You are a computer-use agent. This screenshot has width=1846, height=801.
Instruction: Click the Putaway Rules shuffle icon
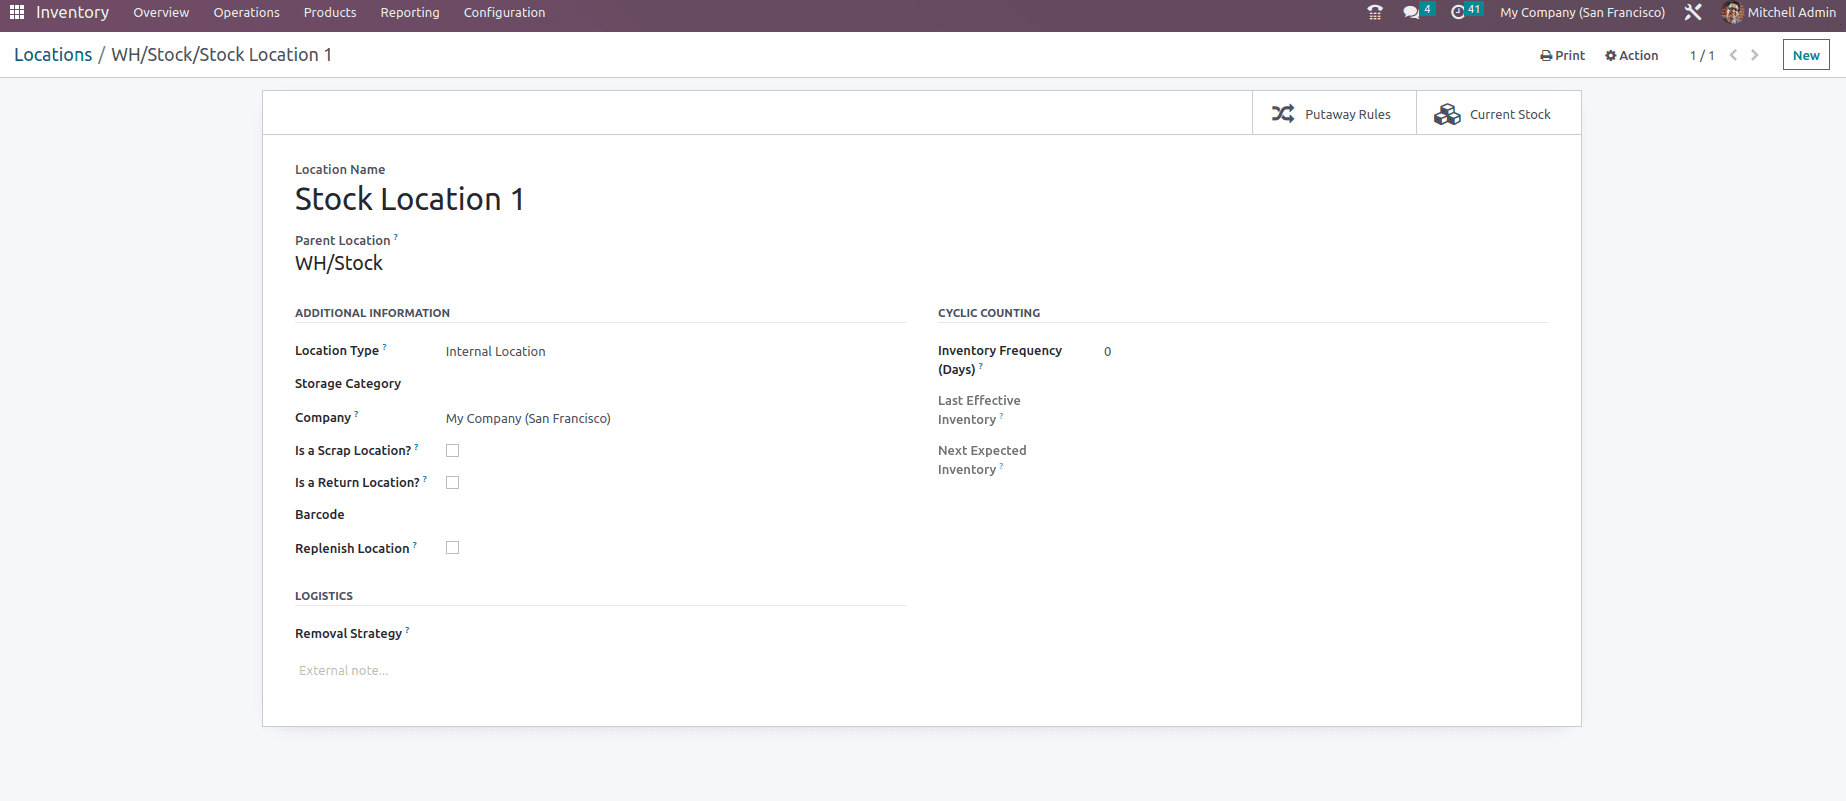coord(1283,114)
